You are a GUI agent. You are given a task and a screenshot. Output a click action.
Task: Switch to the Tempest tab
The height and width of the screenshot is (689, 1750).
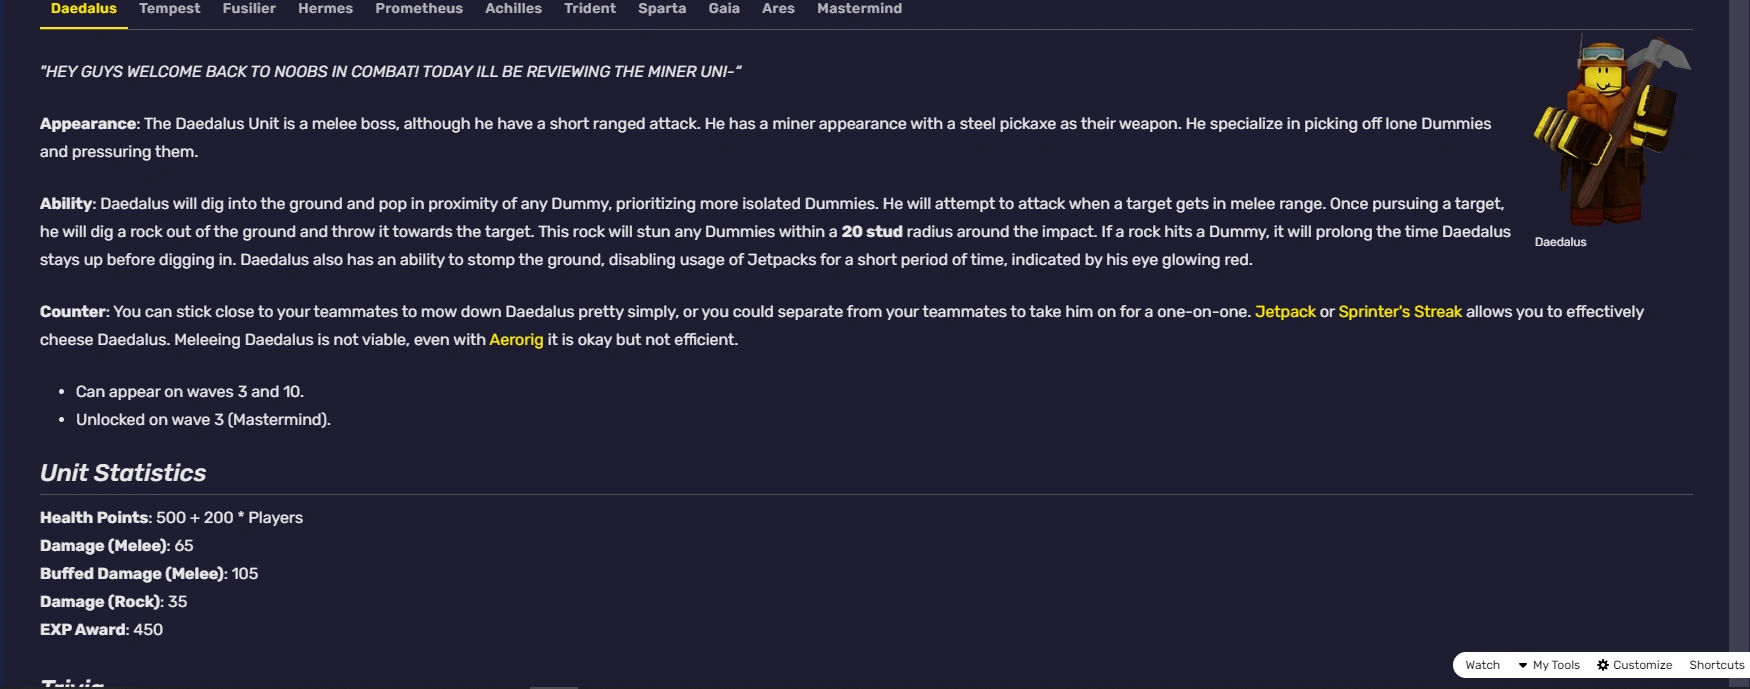pos(168,8)
